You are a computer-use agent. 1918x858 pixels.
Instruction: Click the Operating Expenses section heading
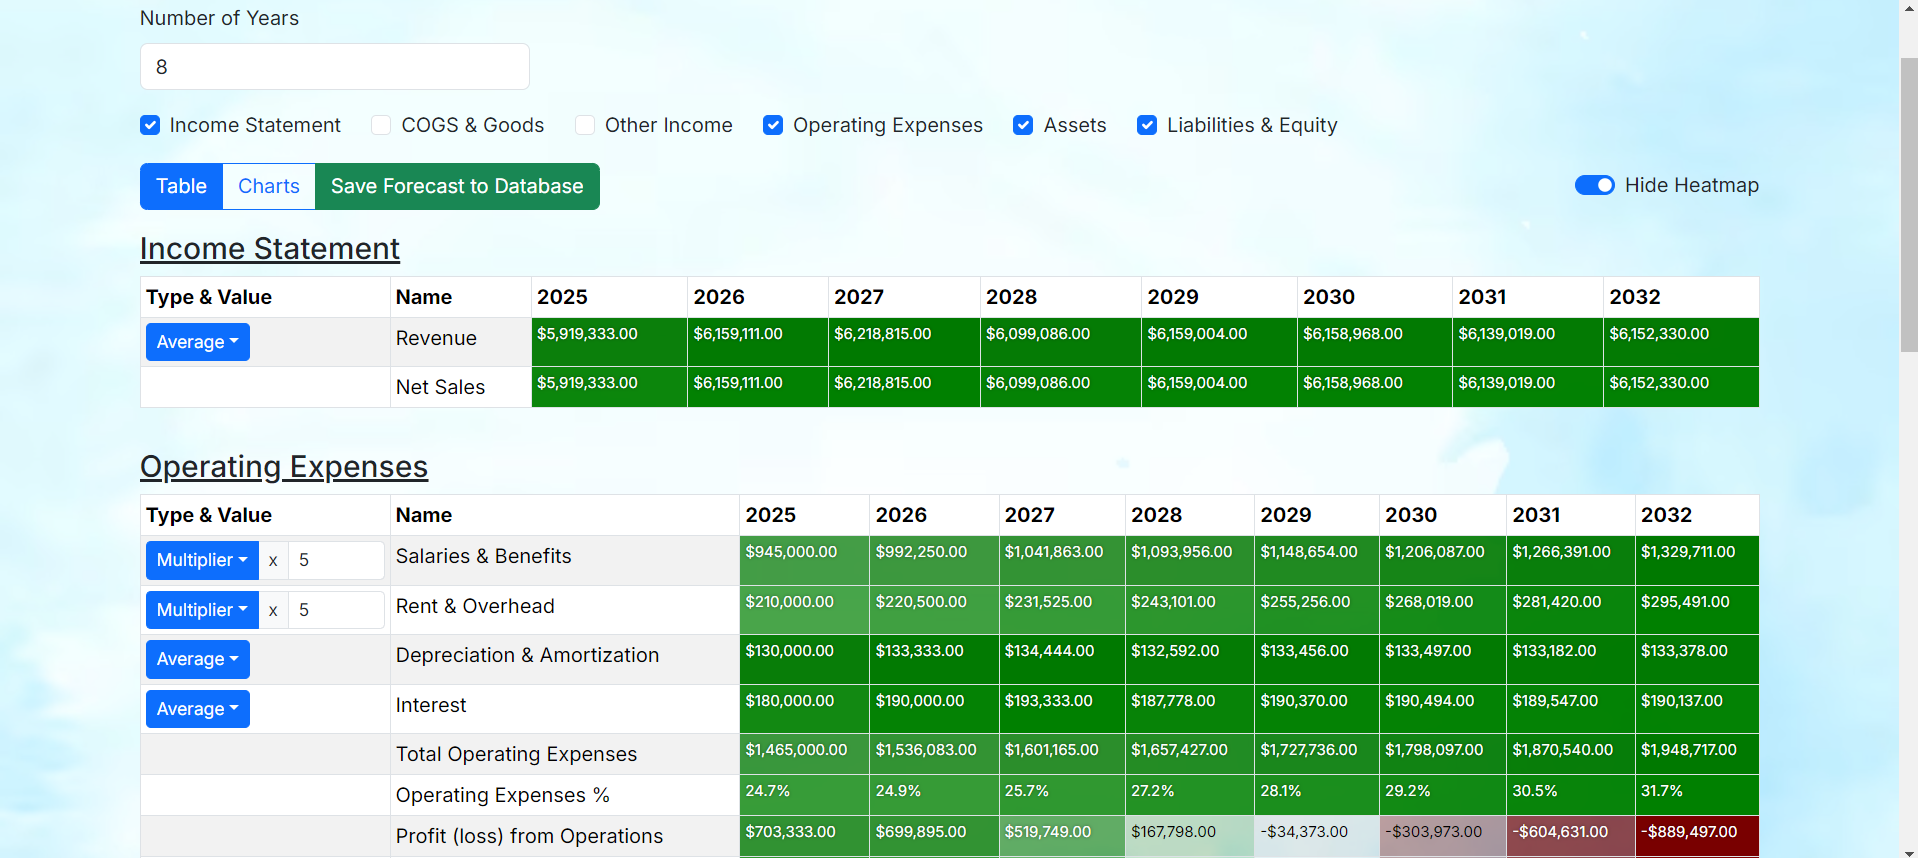click(284, 466)
